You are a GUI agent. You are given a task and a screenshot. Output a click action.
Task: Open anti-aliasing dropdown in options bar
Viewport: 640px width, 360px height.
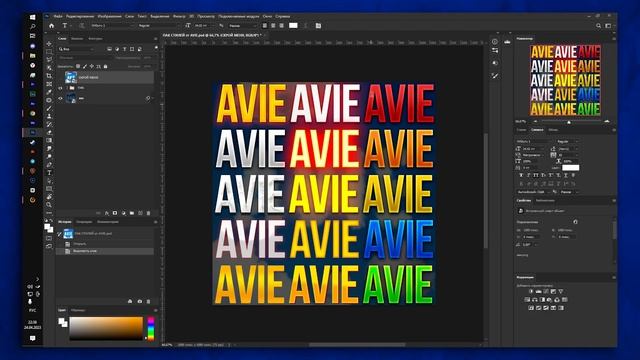coord(242,26)
